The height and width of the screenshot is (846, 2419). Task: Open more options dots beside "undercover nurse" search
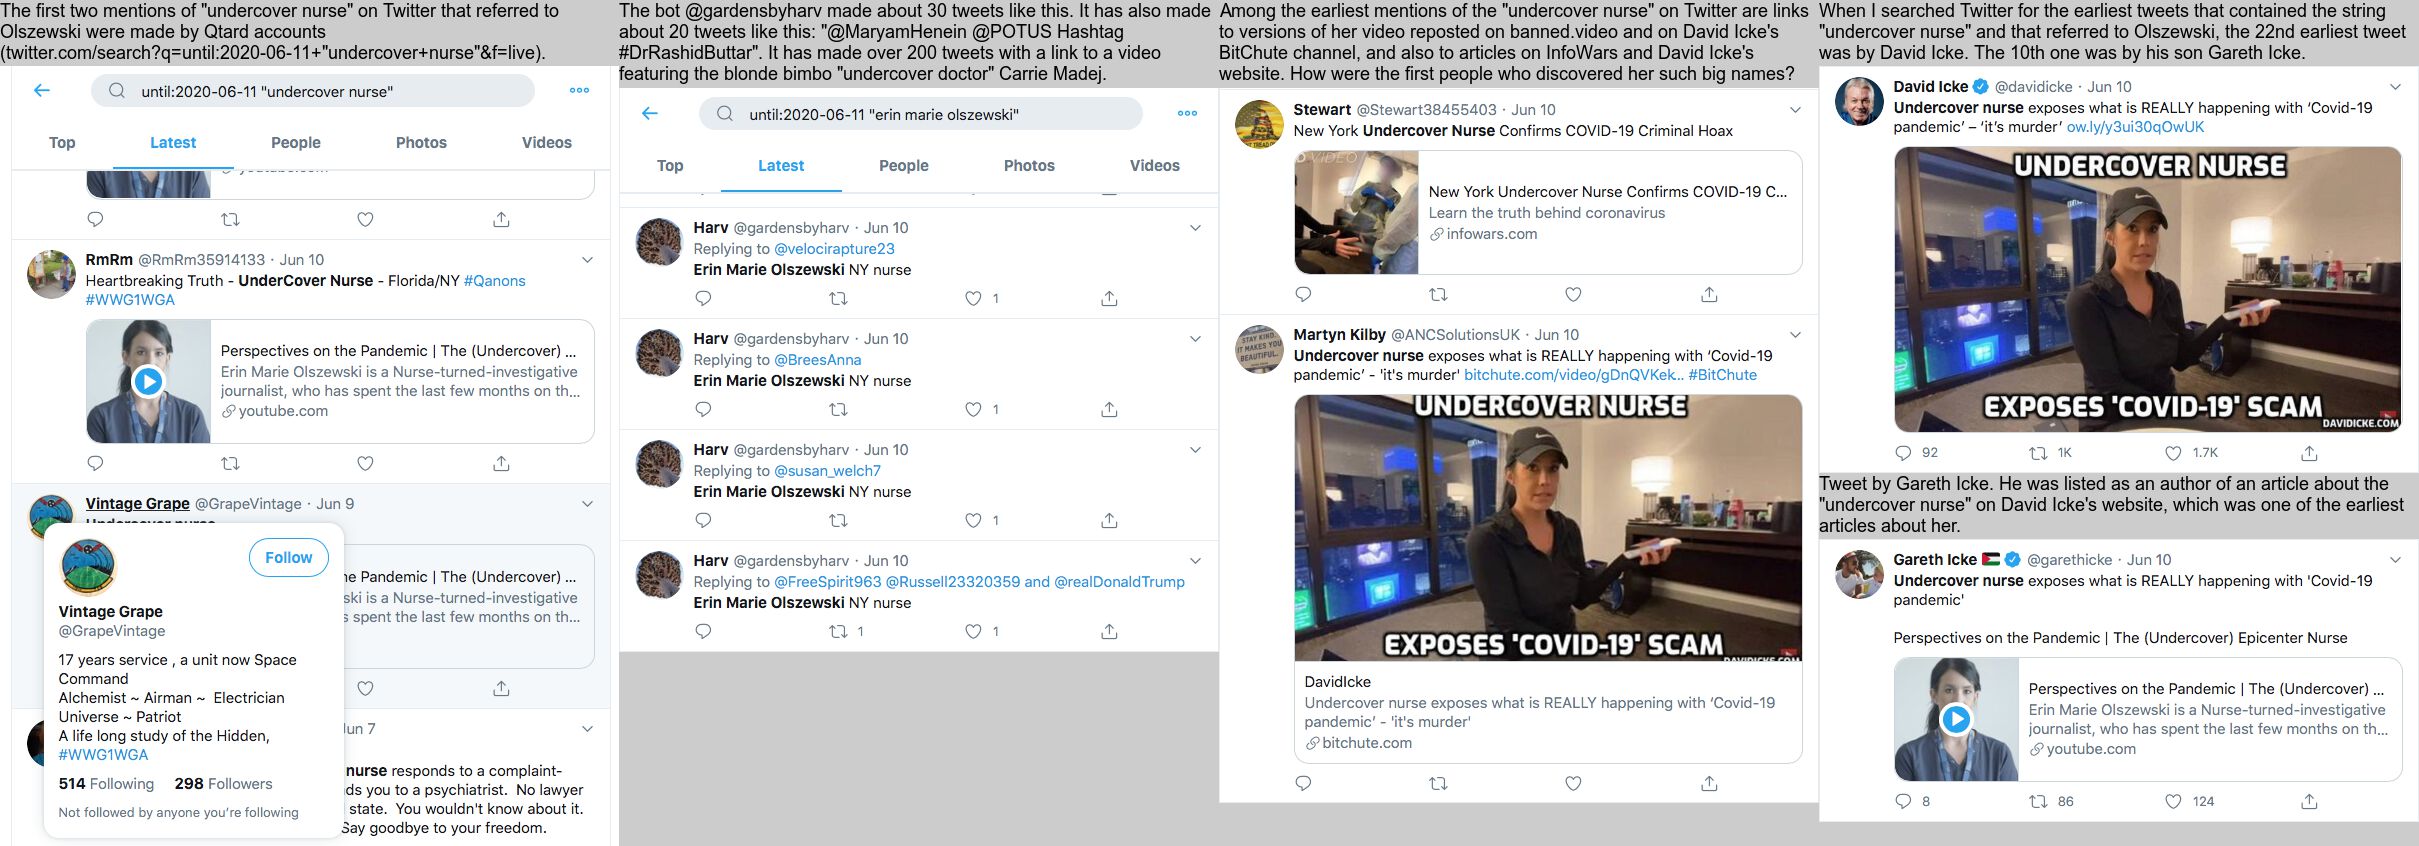click(x=579, y=90)
